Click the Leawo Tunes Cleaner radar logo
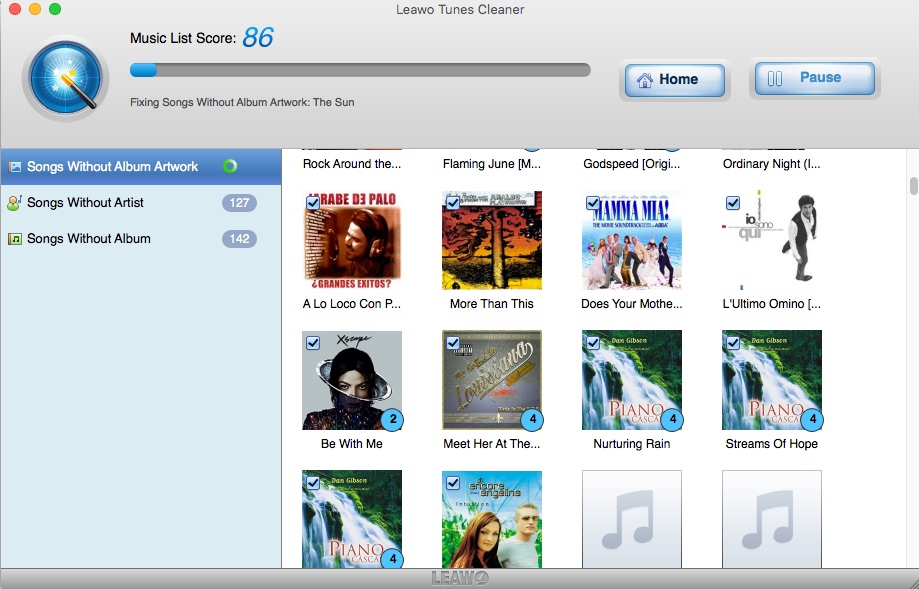This screenshot has height=589, width=919. pos(66,78)
